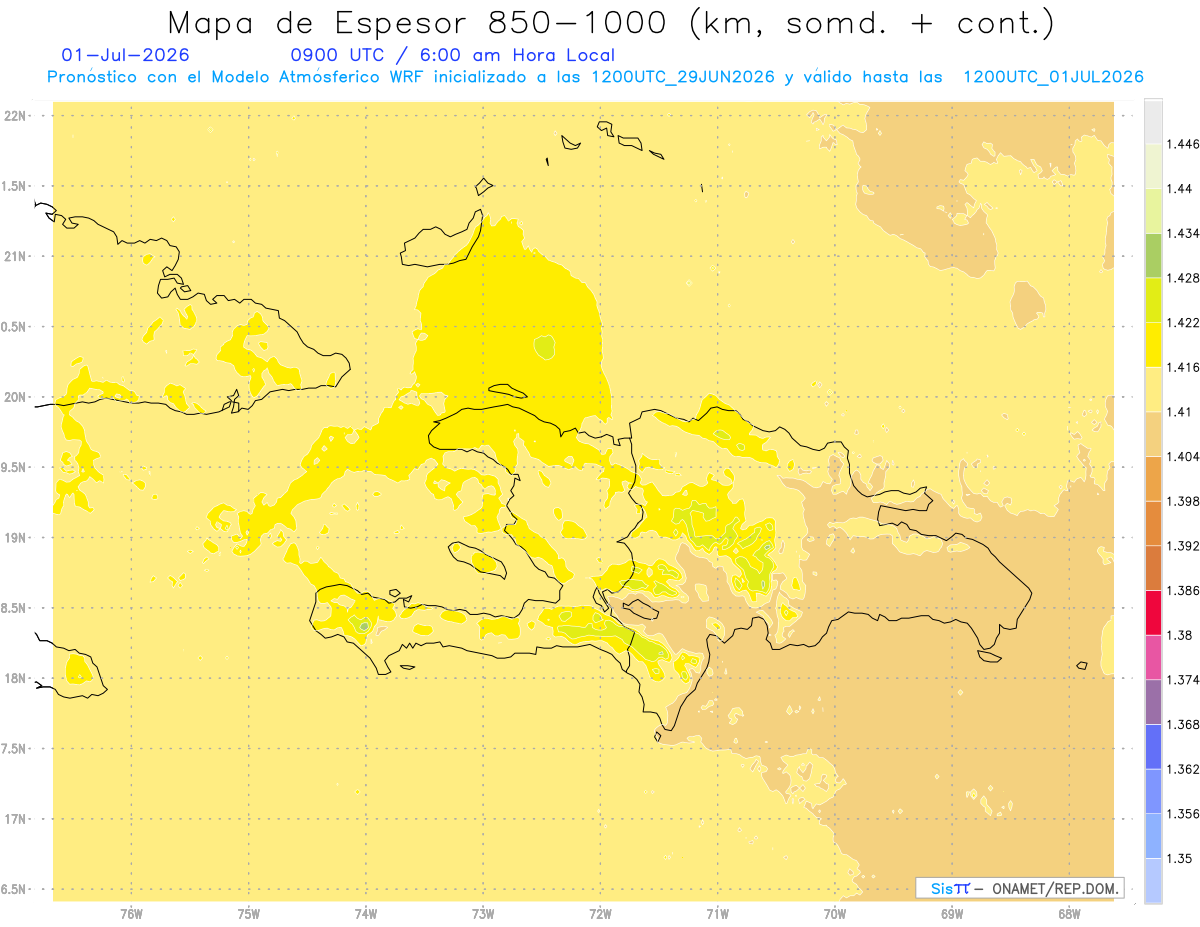This screenshot has width=1200, height=927.
Task: Click the '1.422' colorbar value
Action: 1183,323
